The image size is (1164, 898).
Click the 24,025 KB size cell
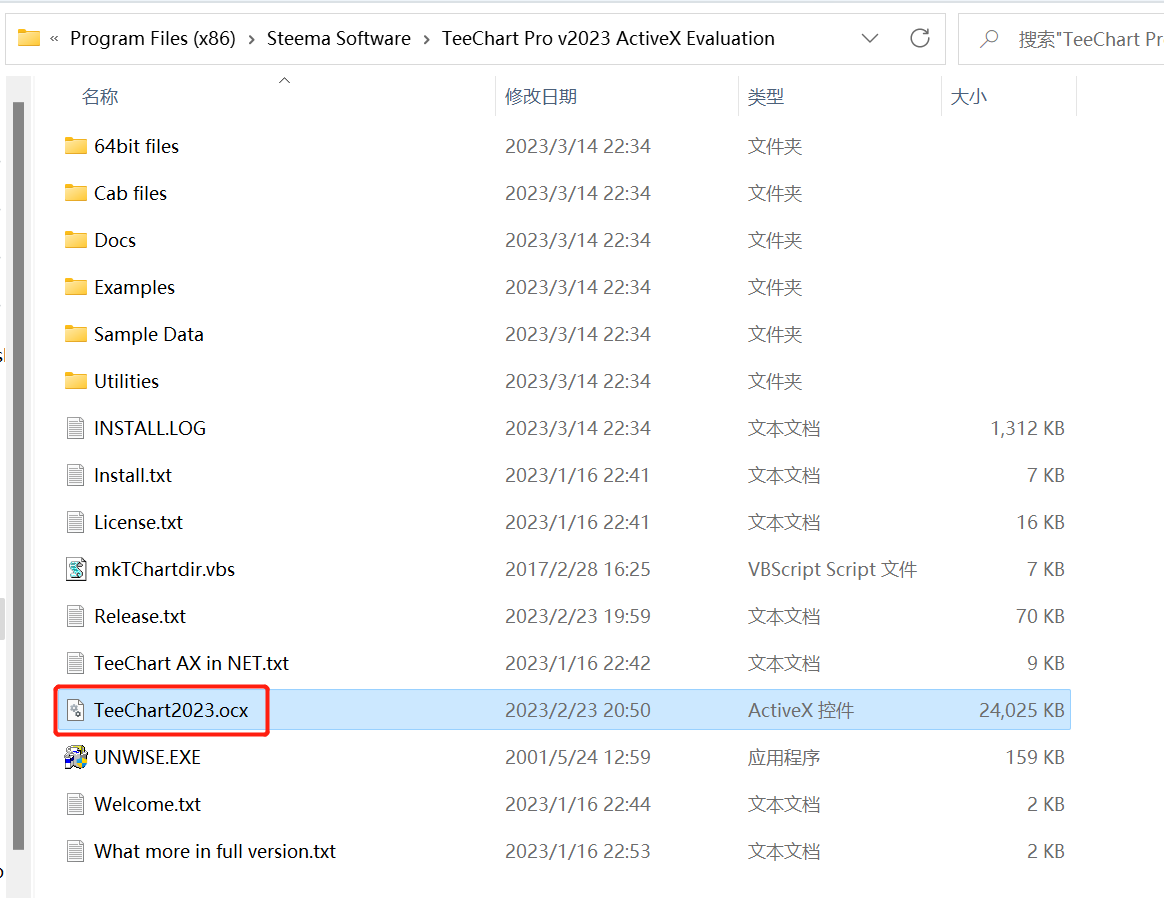(x=1021, y=710)
